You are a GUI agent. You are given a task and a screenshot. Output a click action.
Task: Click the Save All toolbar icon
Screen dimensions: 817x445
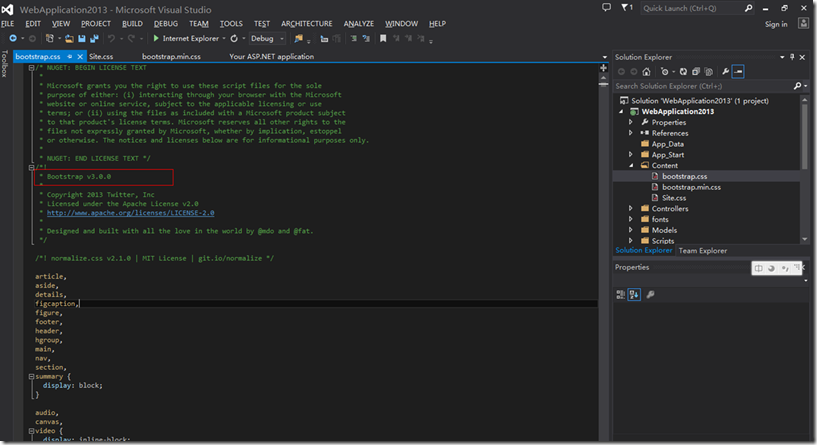(92, 39)
